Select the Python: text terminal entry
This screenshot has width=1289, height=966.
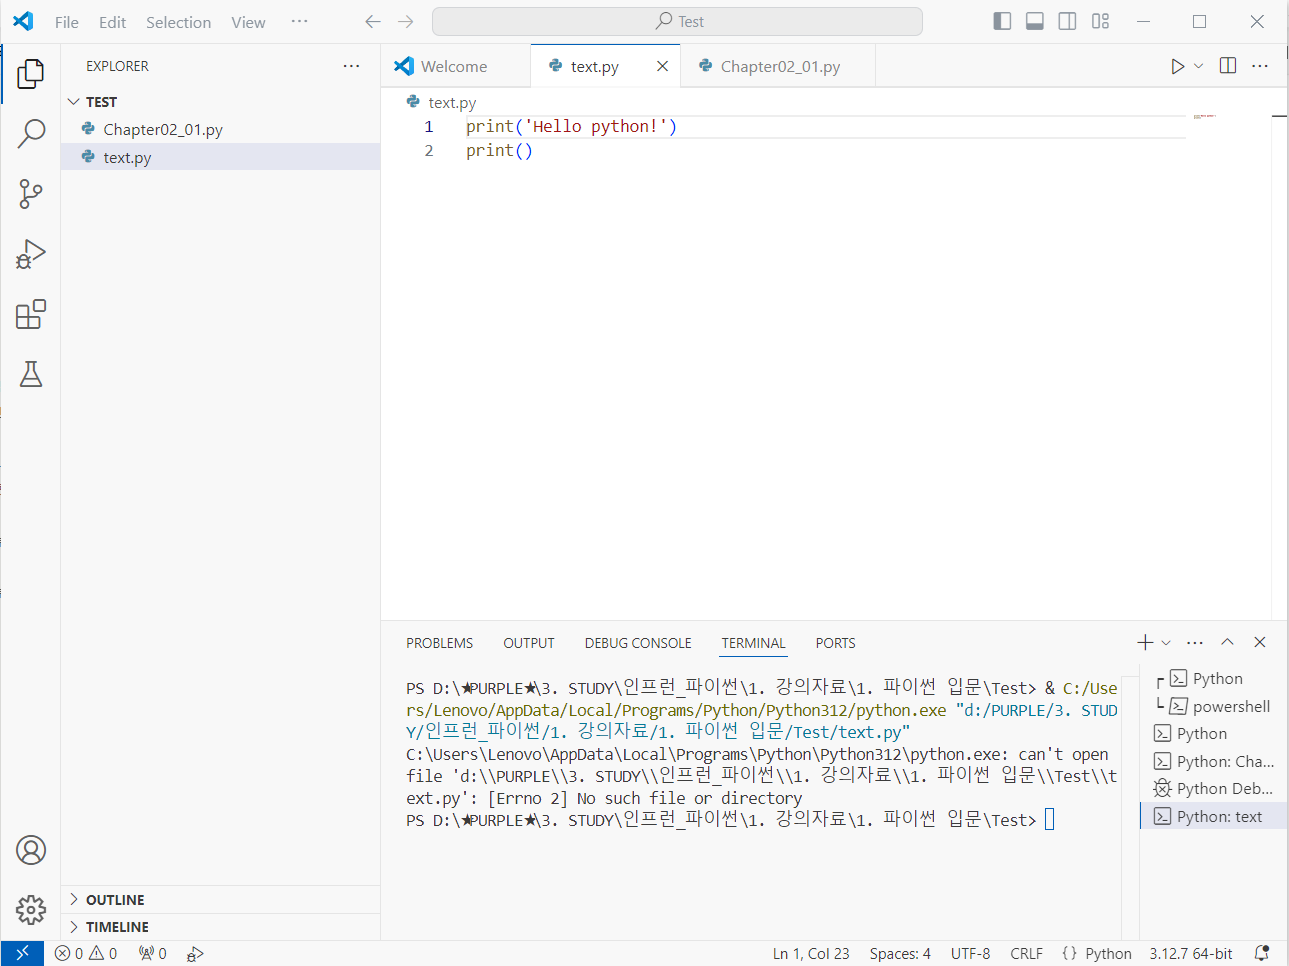[1212, 816]
